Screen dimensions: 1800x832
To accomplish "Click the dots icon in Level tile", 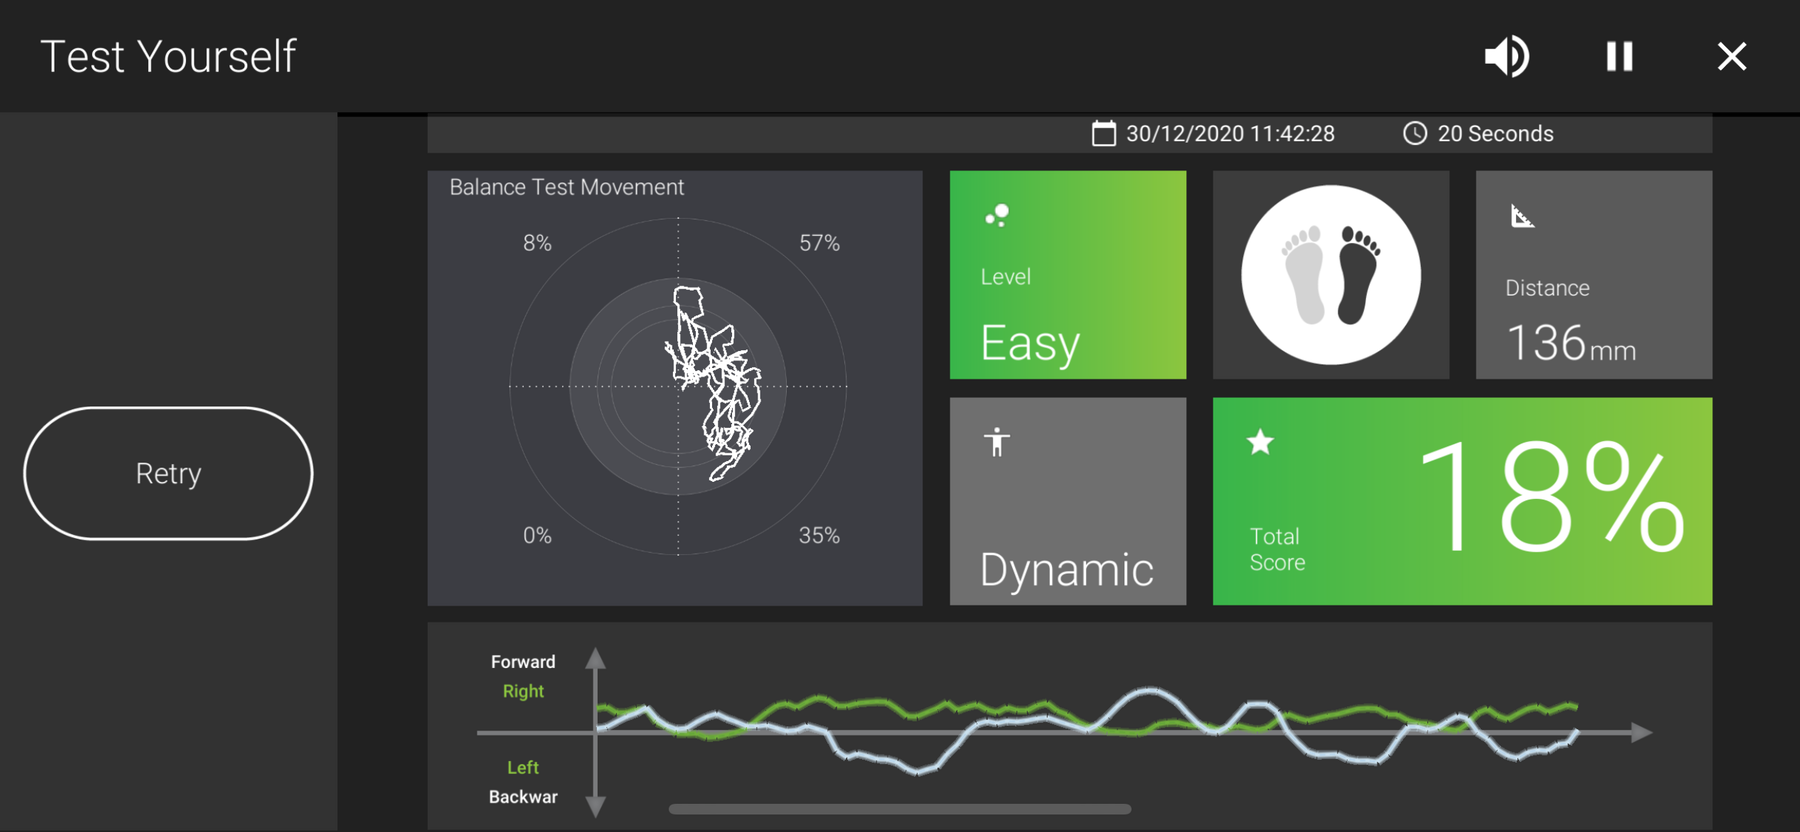I will [997, 216].
